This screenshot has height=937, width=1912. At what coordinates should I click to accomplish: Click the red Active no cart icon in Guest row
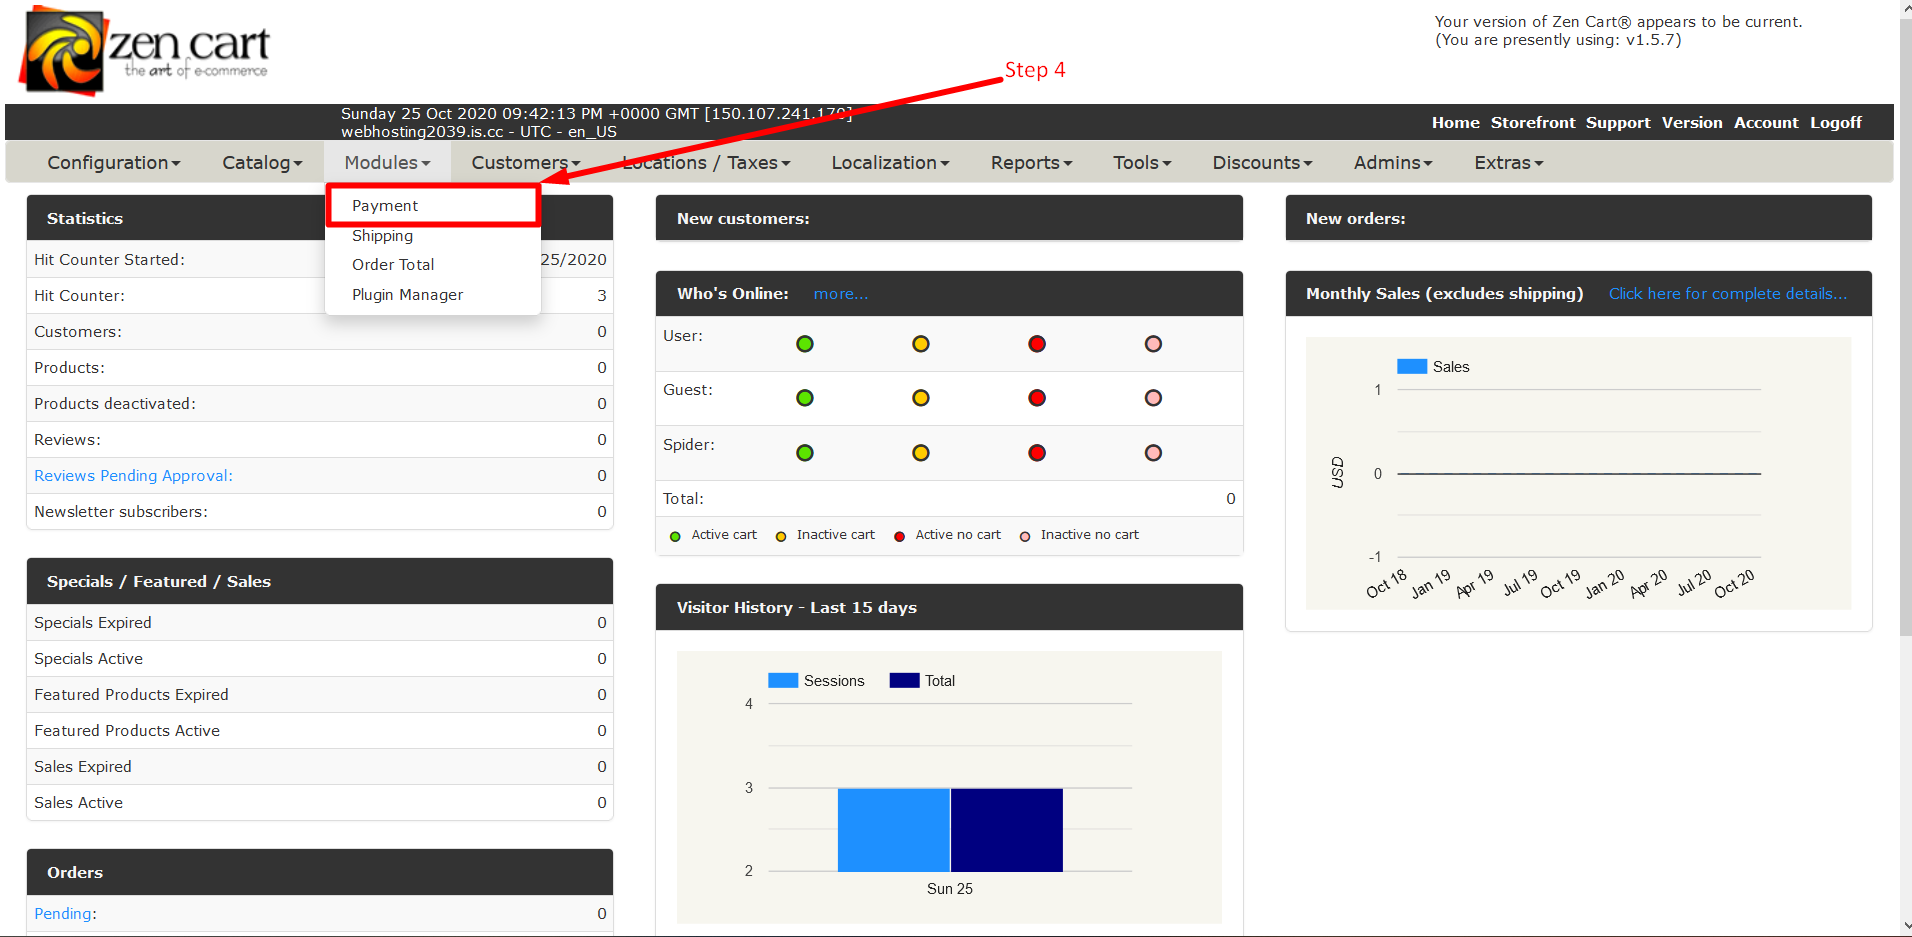tap(1037, 398)
